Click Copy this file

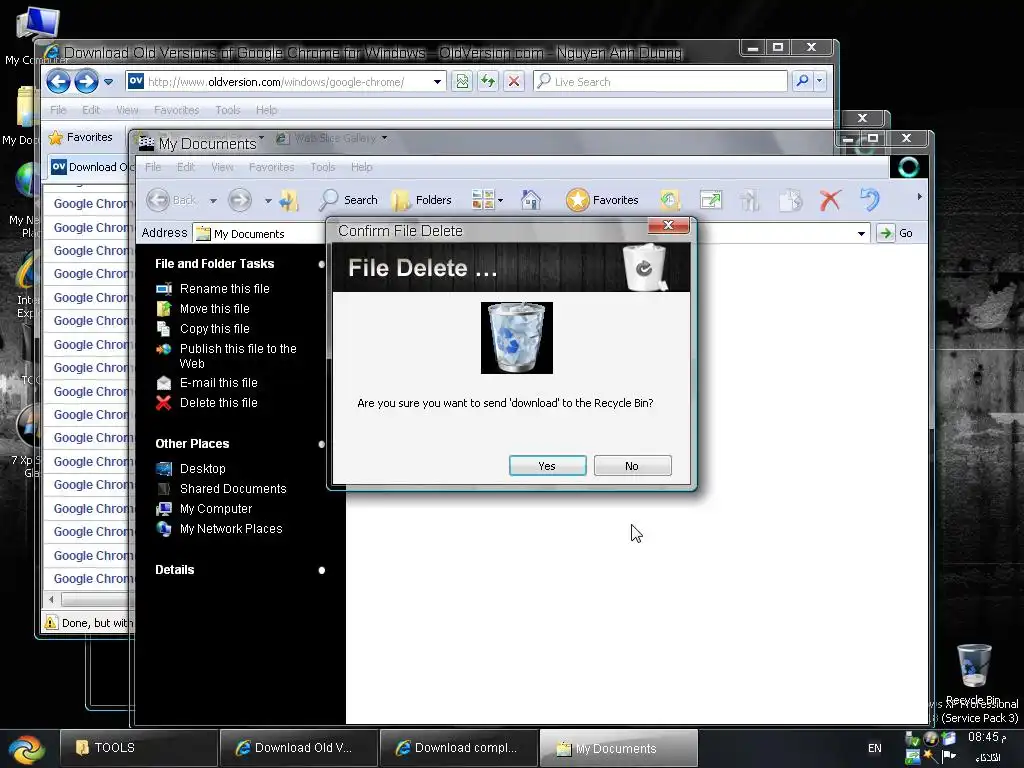(x=214, y=328)
